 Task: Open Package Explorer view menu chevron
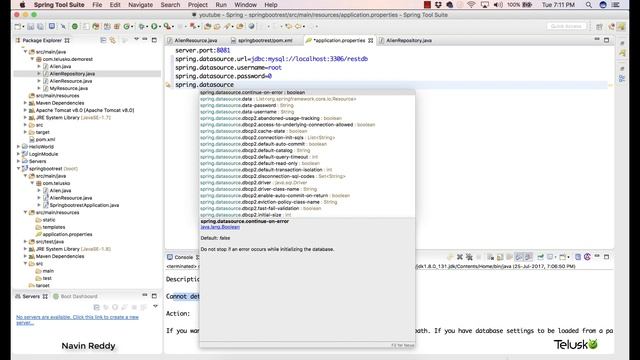(x=136, y=40)
